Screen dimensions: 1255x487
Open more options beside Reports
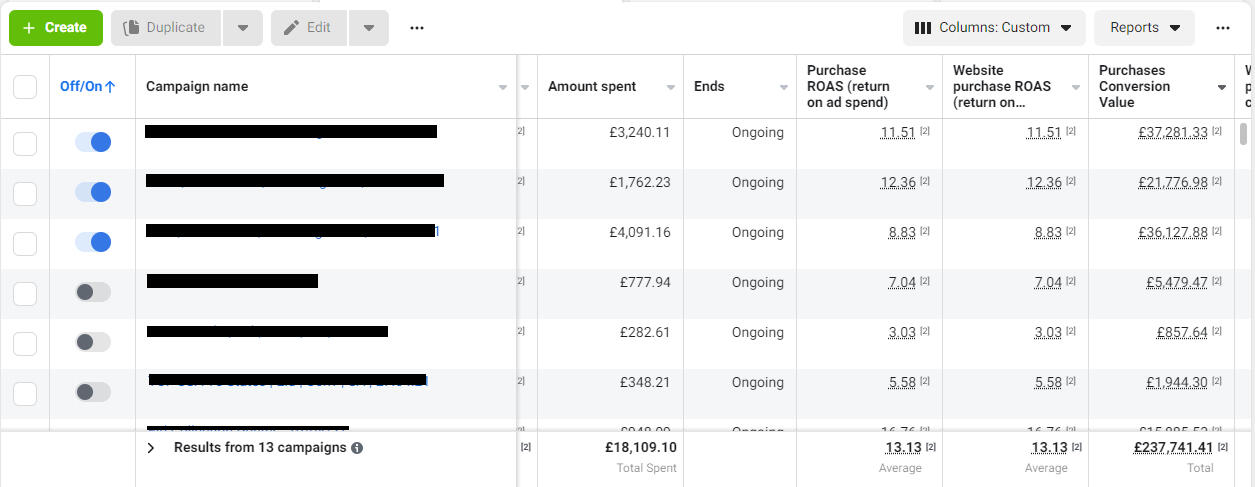click(1223, 28)
